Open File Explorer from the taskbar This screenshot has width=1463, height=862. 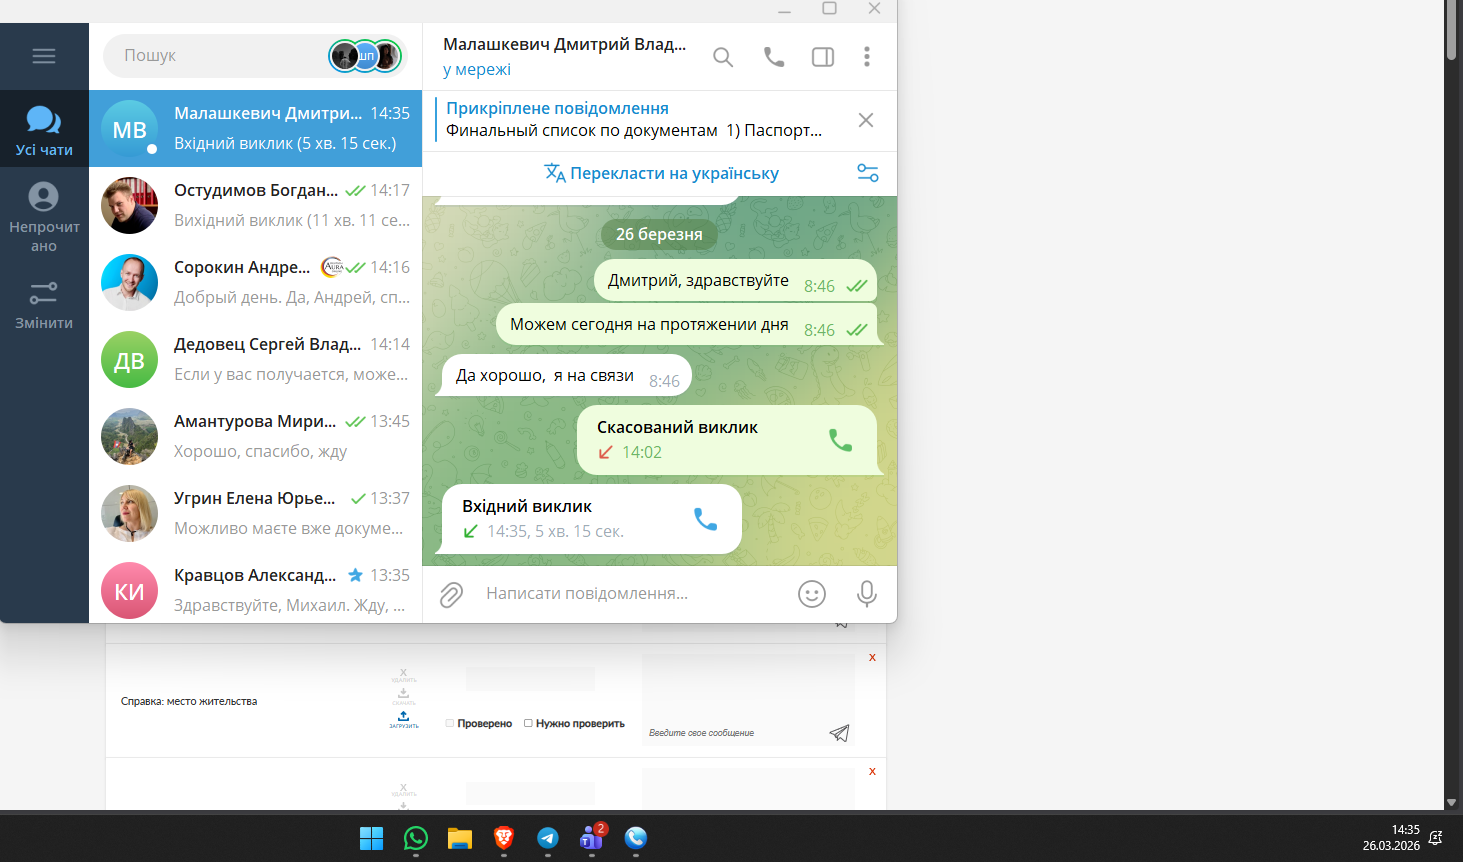point(460,838)
